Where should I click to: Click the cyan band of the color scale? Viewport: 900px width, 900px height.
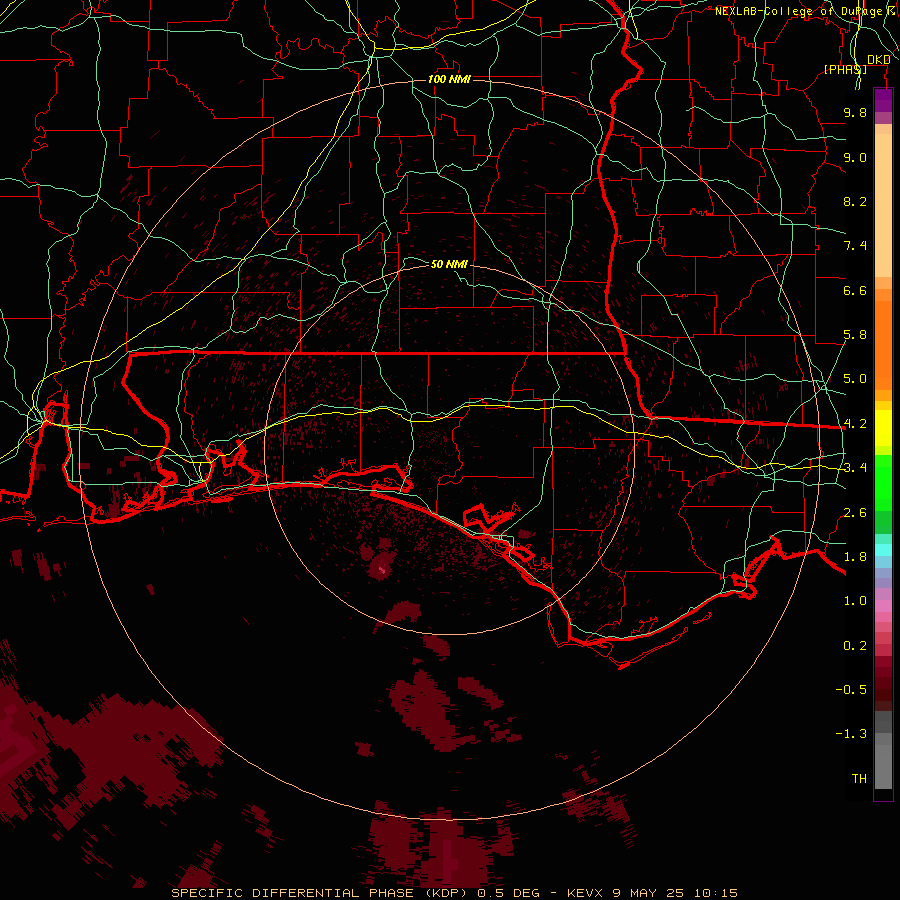point(883,550)
